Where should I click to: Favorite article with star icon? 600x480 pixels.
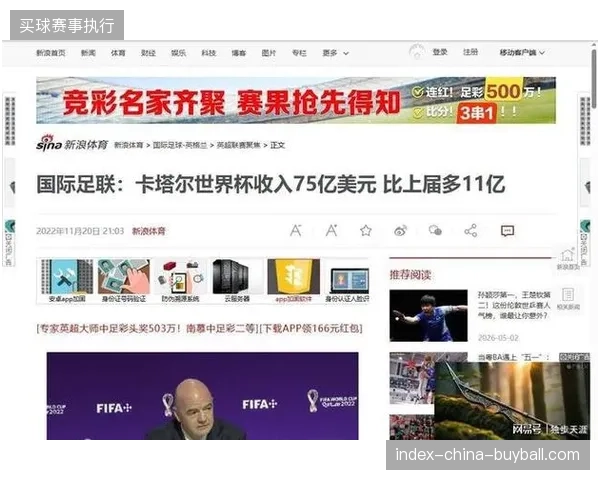(x=366, y=231)
